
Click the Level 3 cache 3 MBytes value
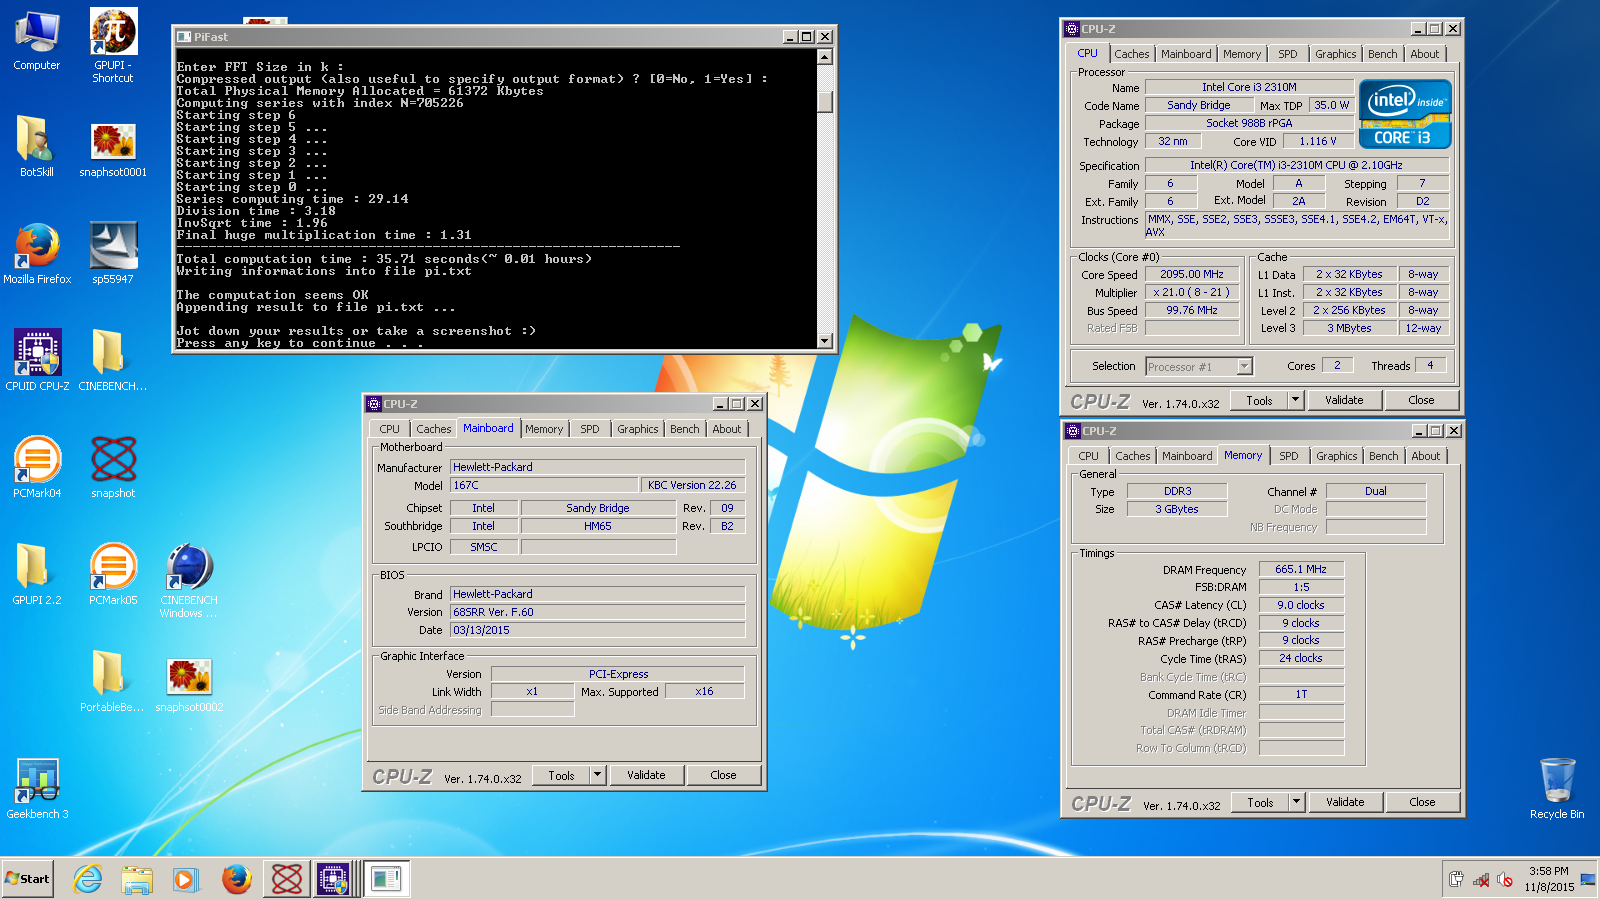point(1349,328)
